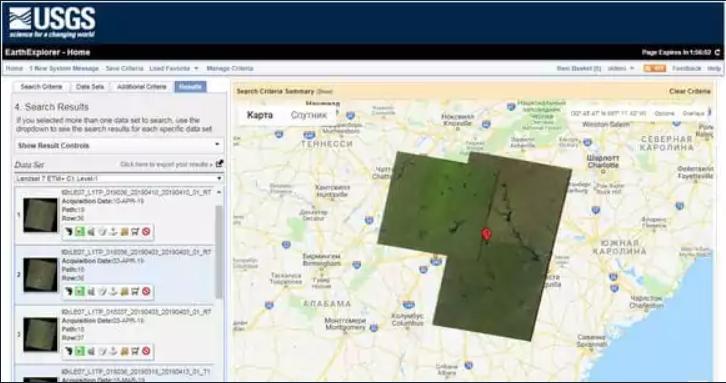This screenshot has height=383, width=726.
Task: Open thumbnail of result 1 scene
Action: pyautogui.click(x=40, y=215)
